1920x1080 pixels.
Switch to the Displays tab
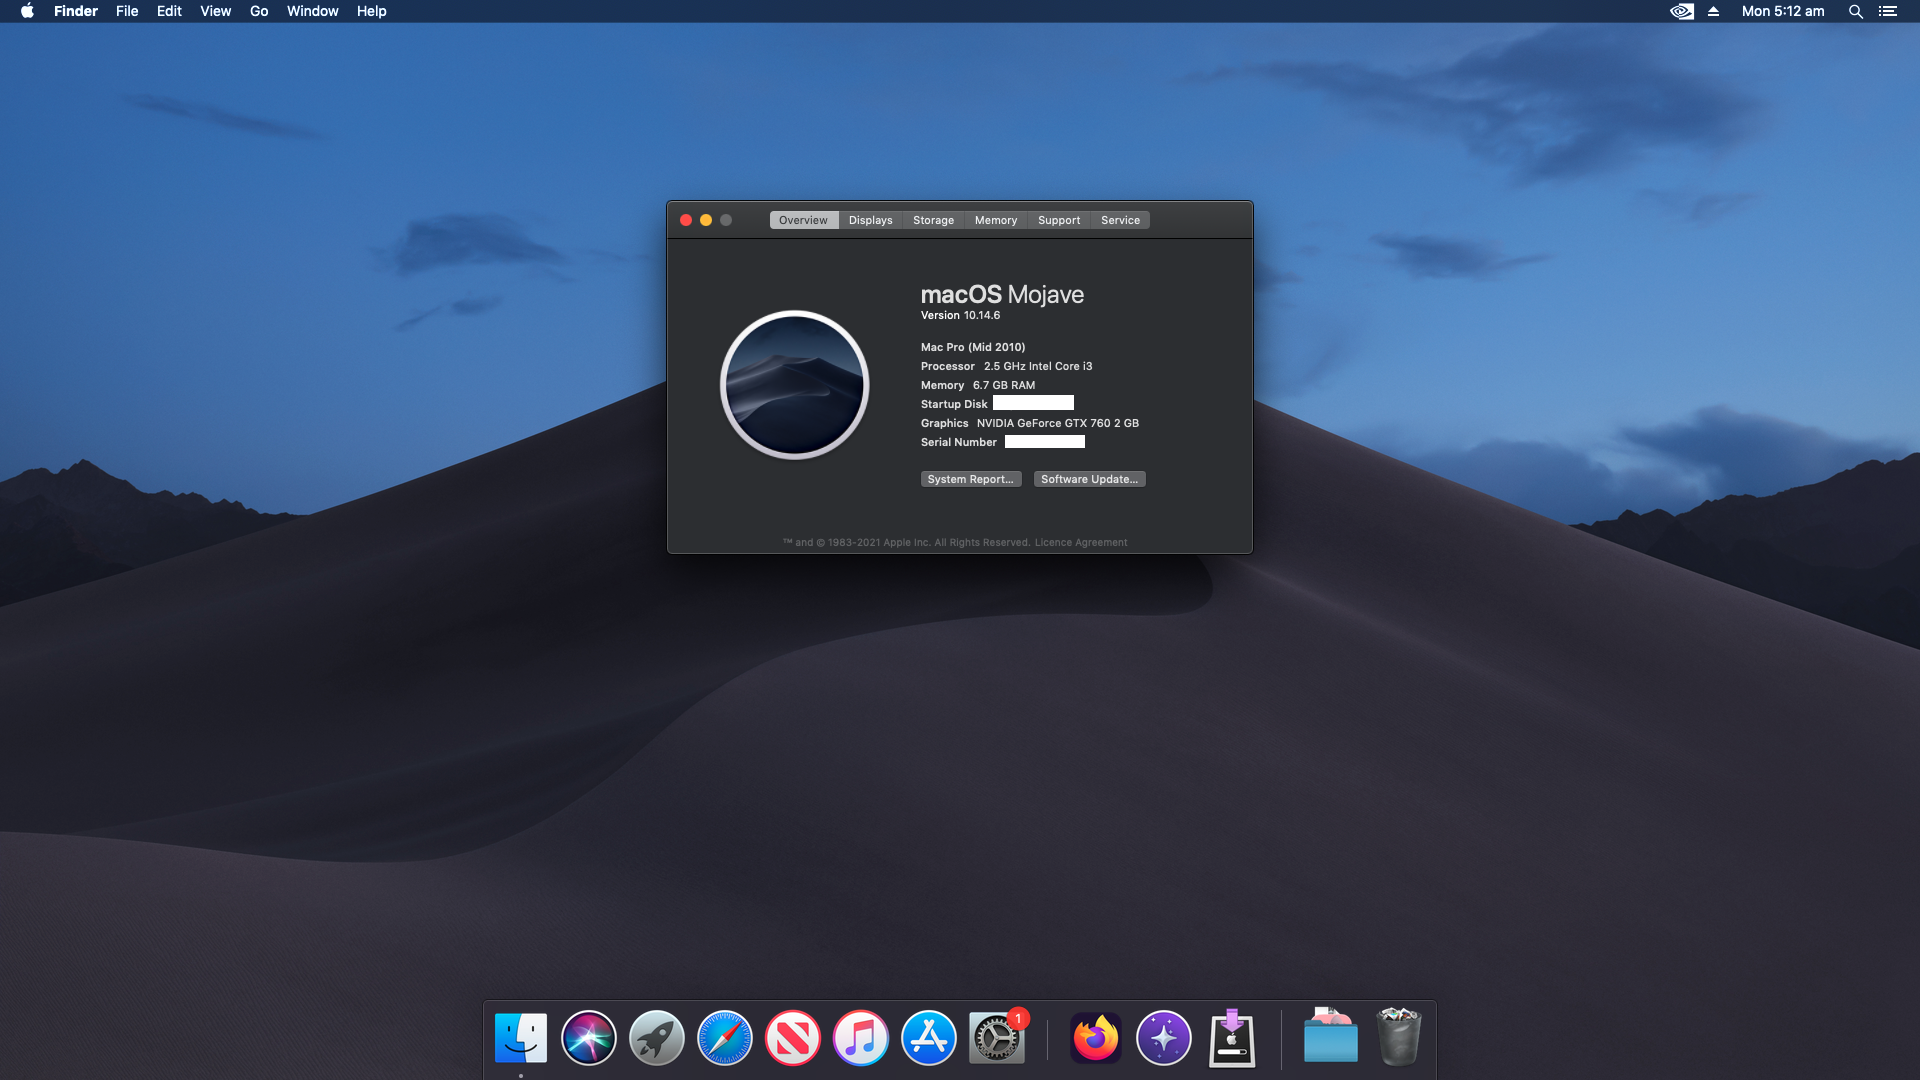click(870, 220)
